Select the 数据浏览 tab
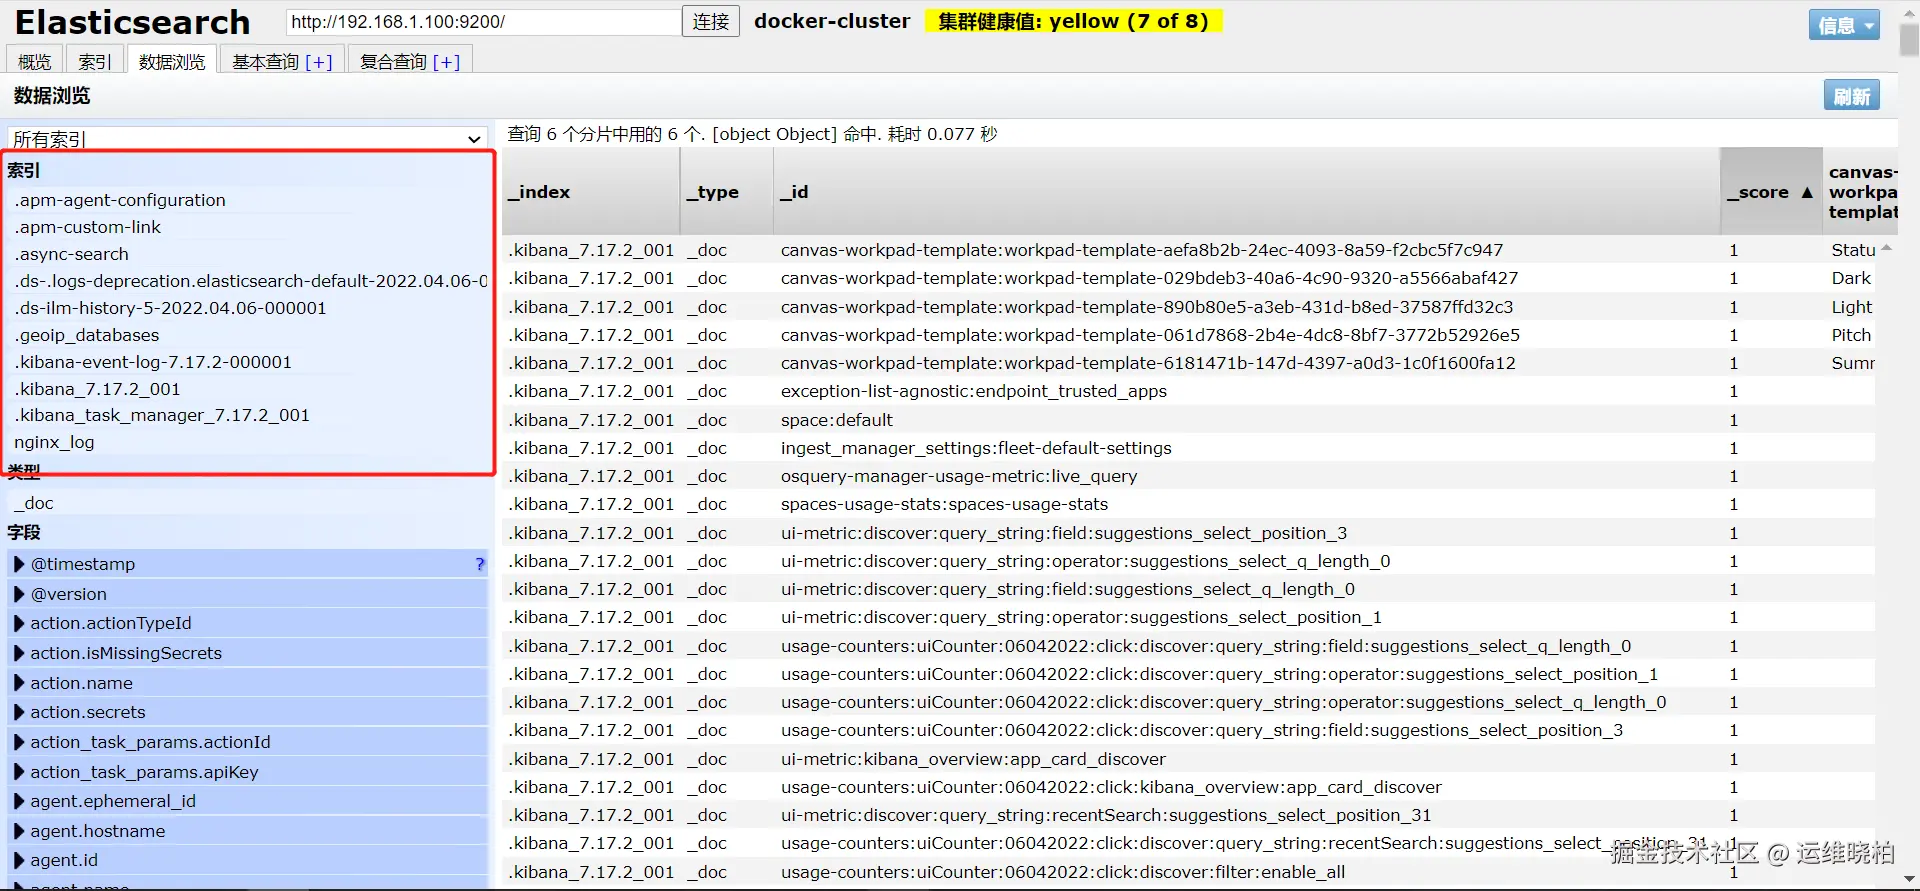 click(x=172, y=61)
